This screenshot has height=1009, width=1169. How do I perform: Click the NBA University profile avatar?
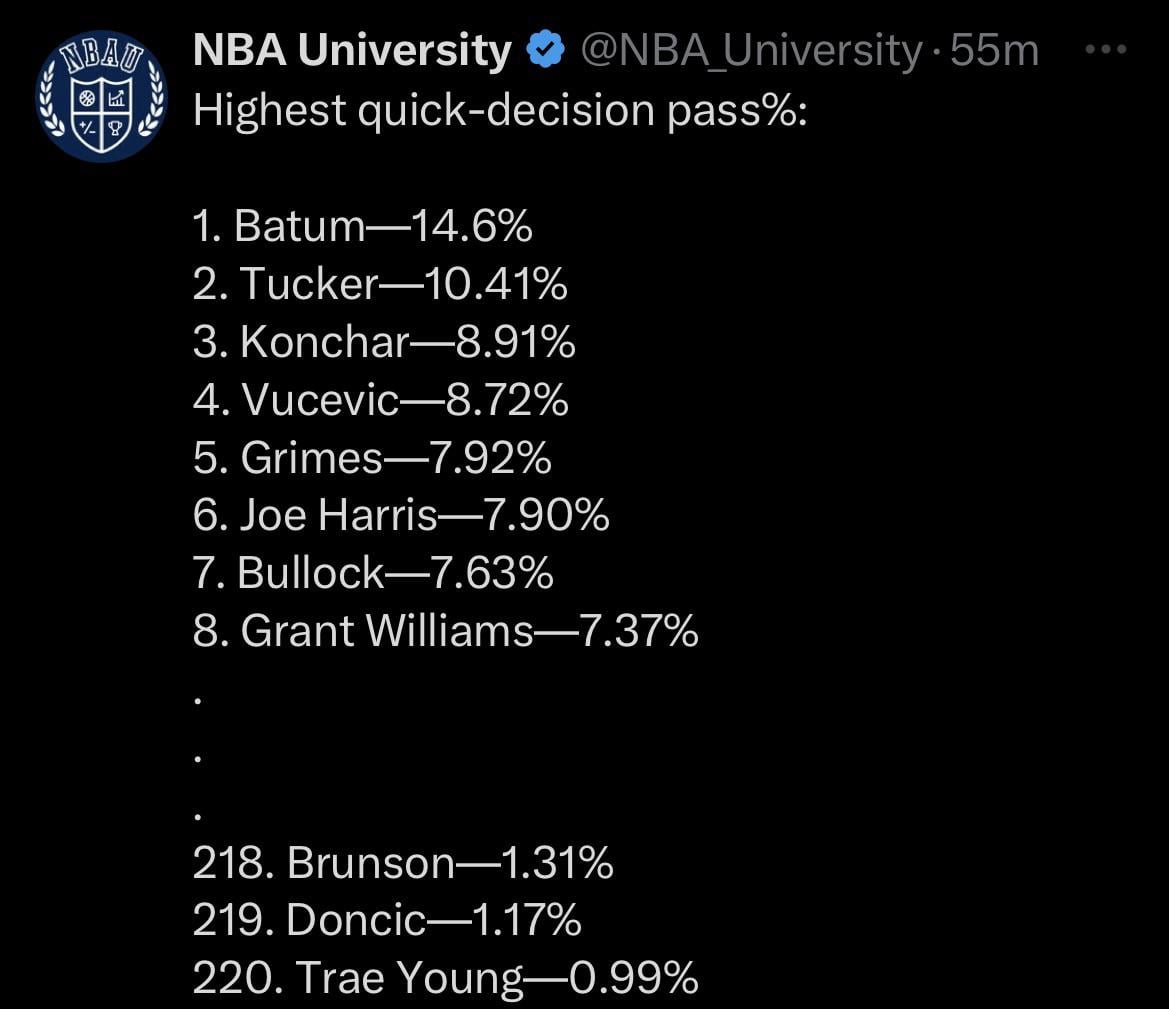(x=101, y=96)
